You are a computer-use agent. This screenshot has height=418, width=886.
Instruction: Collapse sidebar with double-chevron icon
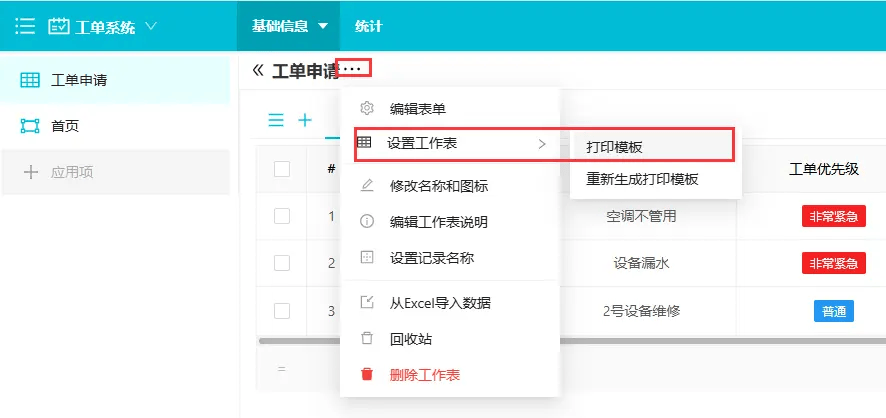(x=258, y=70)
